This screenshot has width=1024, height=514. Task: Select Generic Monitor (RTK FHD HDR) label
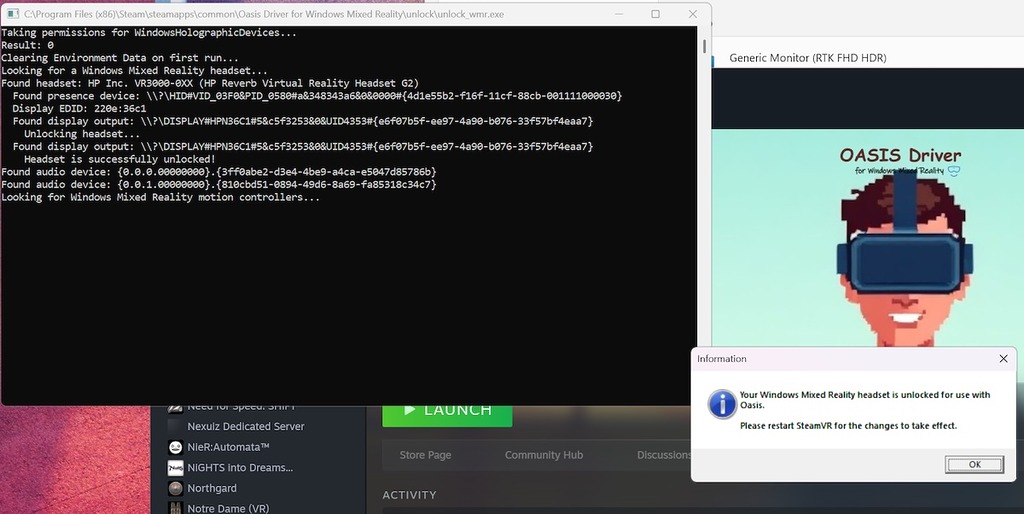808,58
